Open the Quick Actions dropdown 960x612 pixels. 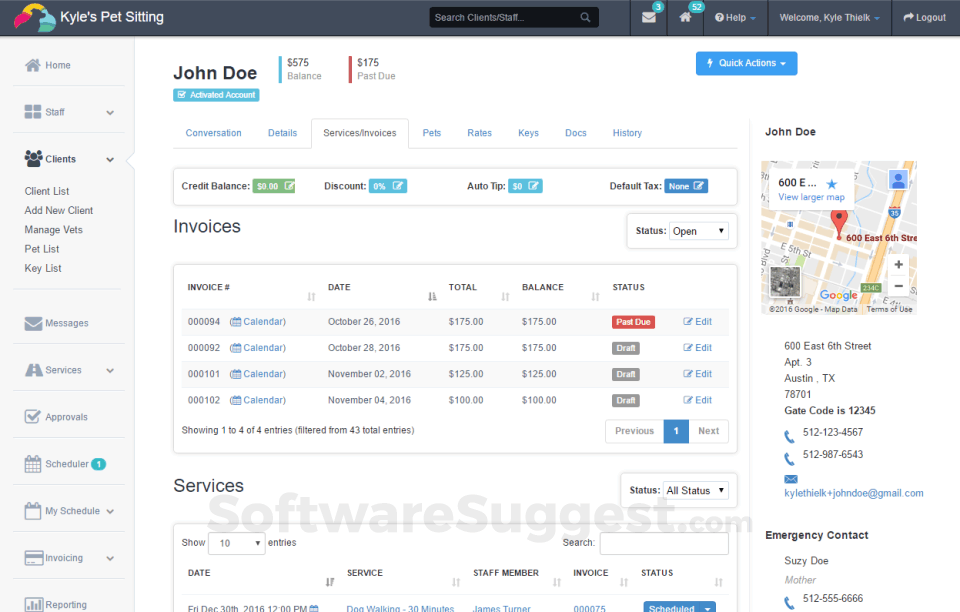click(x=746, y=63)
